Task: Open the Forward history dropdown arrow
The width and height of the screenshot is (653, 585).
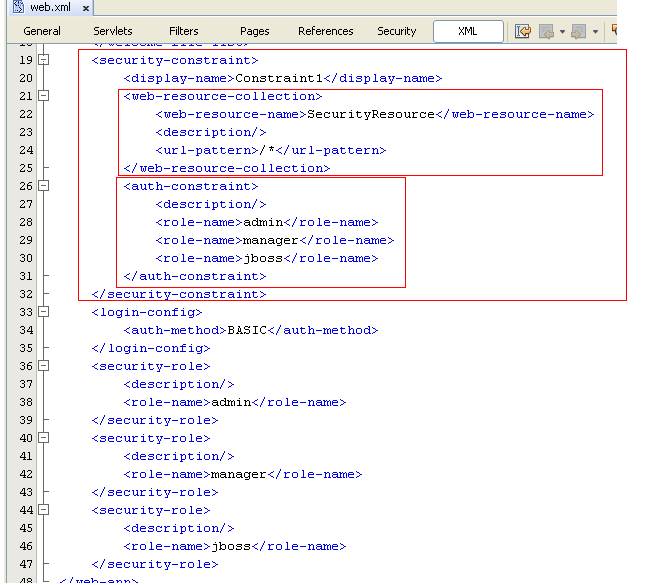Action: click(596, 32)
